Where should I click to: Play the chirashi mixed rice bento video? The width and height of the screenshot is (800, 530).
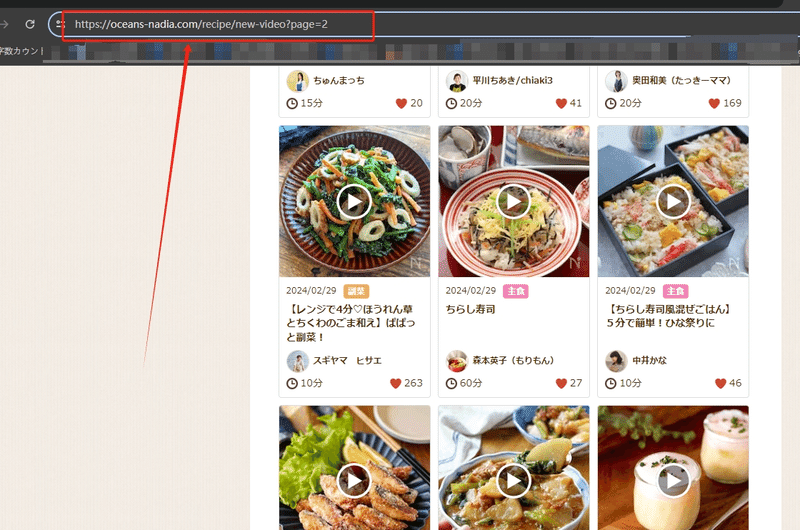pyautogui.click(x=673, y=202)
